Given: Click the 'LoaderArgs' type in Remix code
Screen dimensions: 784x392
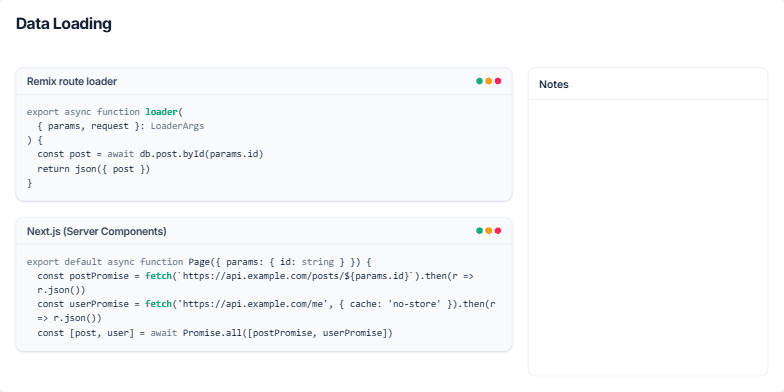Looking at the screenshot, I should pos(178,126).
